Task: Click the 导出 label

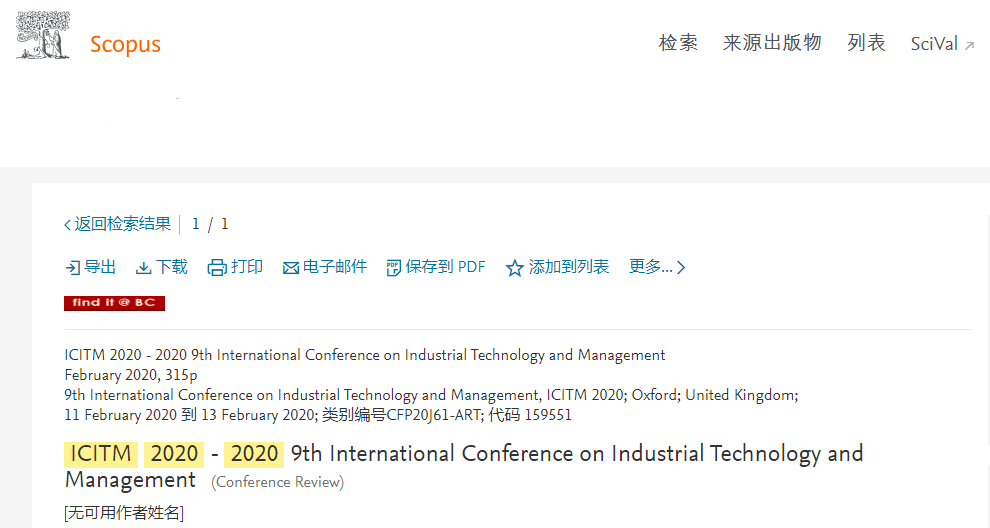Action: point(100,267)
